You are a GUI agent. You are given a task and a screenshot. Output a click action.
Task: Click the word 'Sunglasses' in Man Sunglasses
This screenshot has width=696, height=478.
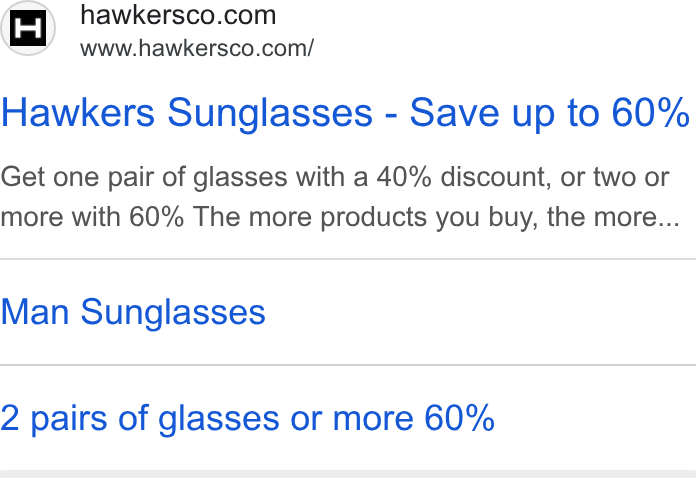[173, 313]
